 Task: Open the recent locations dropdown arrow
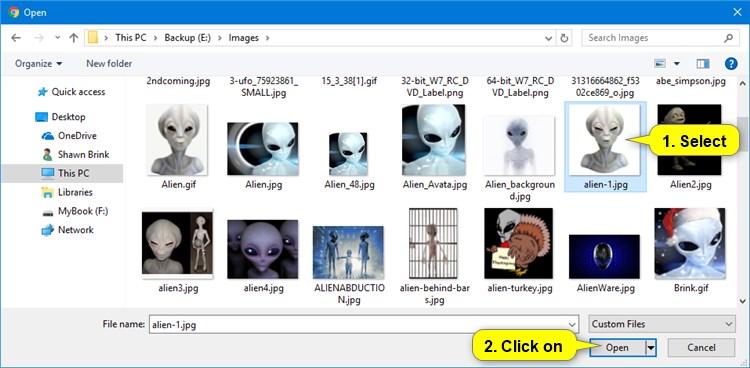(57, 38)
